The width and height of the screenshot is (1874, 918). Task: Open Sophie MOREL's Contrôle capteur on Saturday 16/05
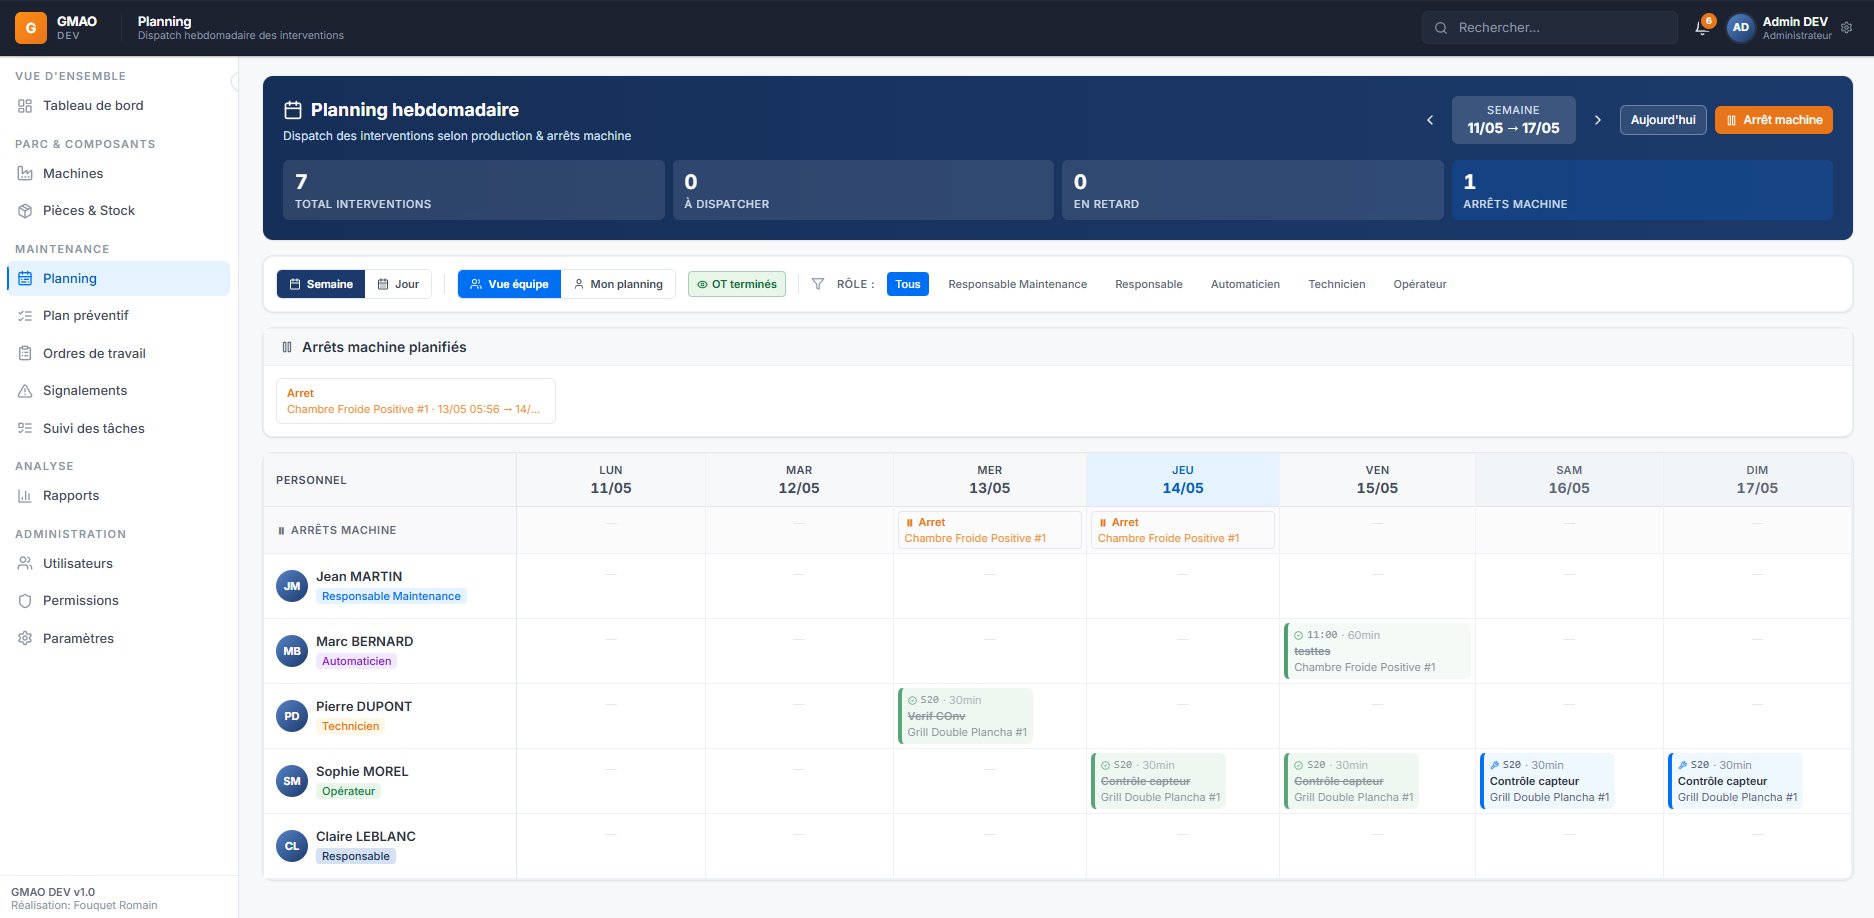[1547, 781]
